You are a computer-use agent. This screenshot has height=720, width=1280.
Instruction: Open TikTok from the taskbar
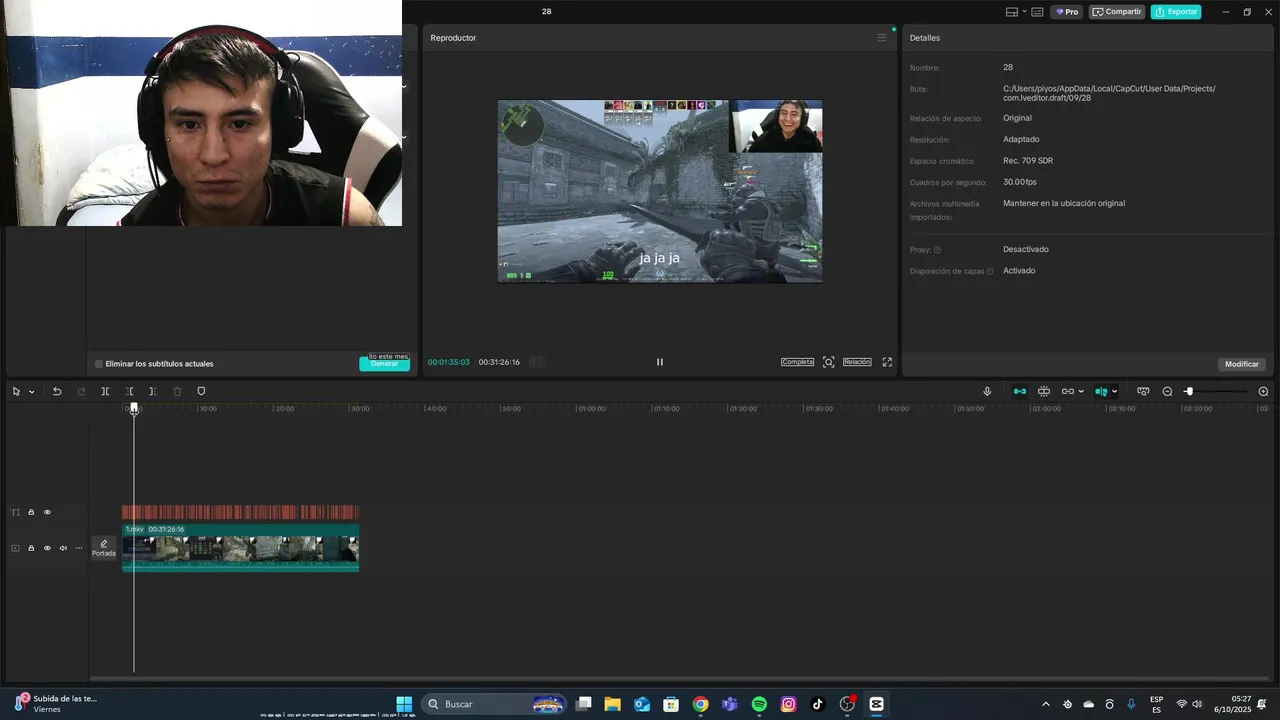point(818,704)
